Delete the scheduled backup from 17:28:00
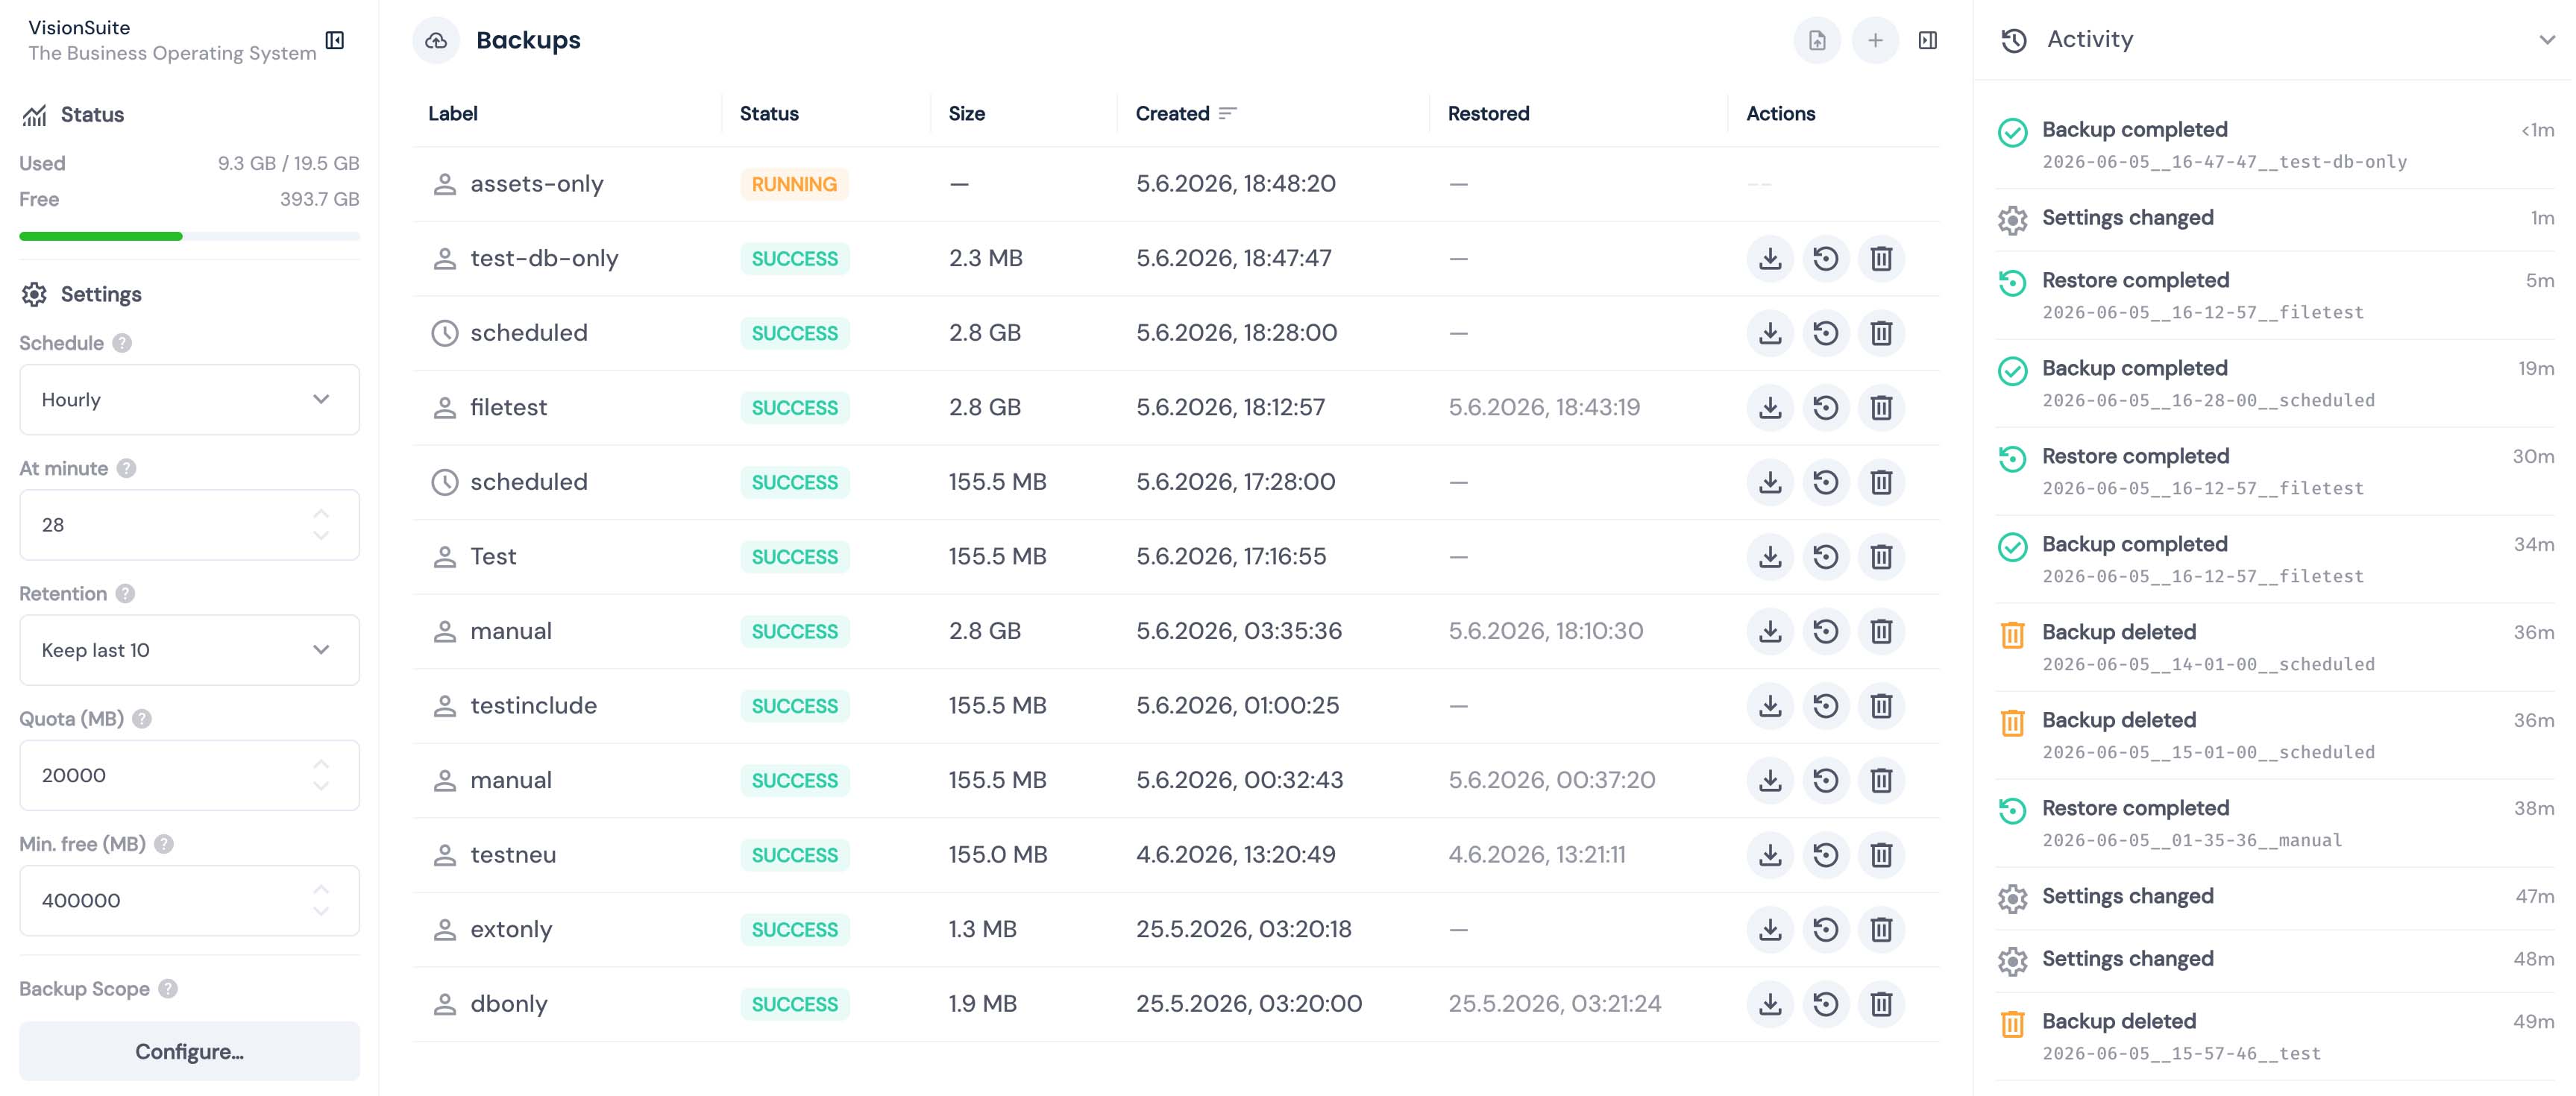The width and height of the screenshot is (2576, 1096). [1881, 482]
